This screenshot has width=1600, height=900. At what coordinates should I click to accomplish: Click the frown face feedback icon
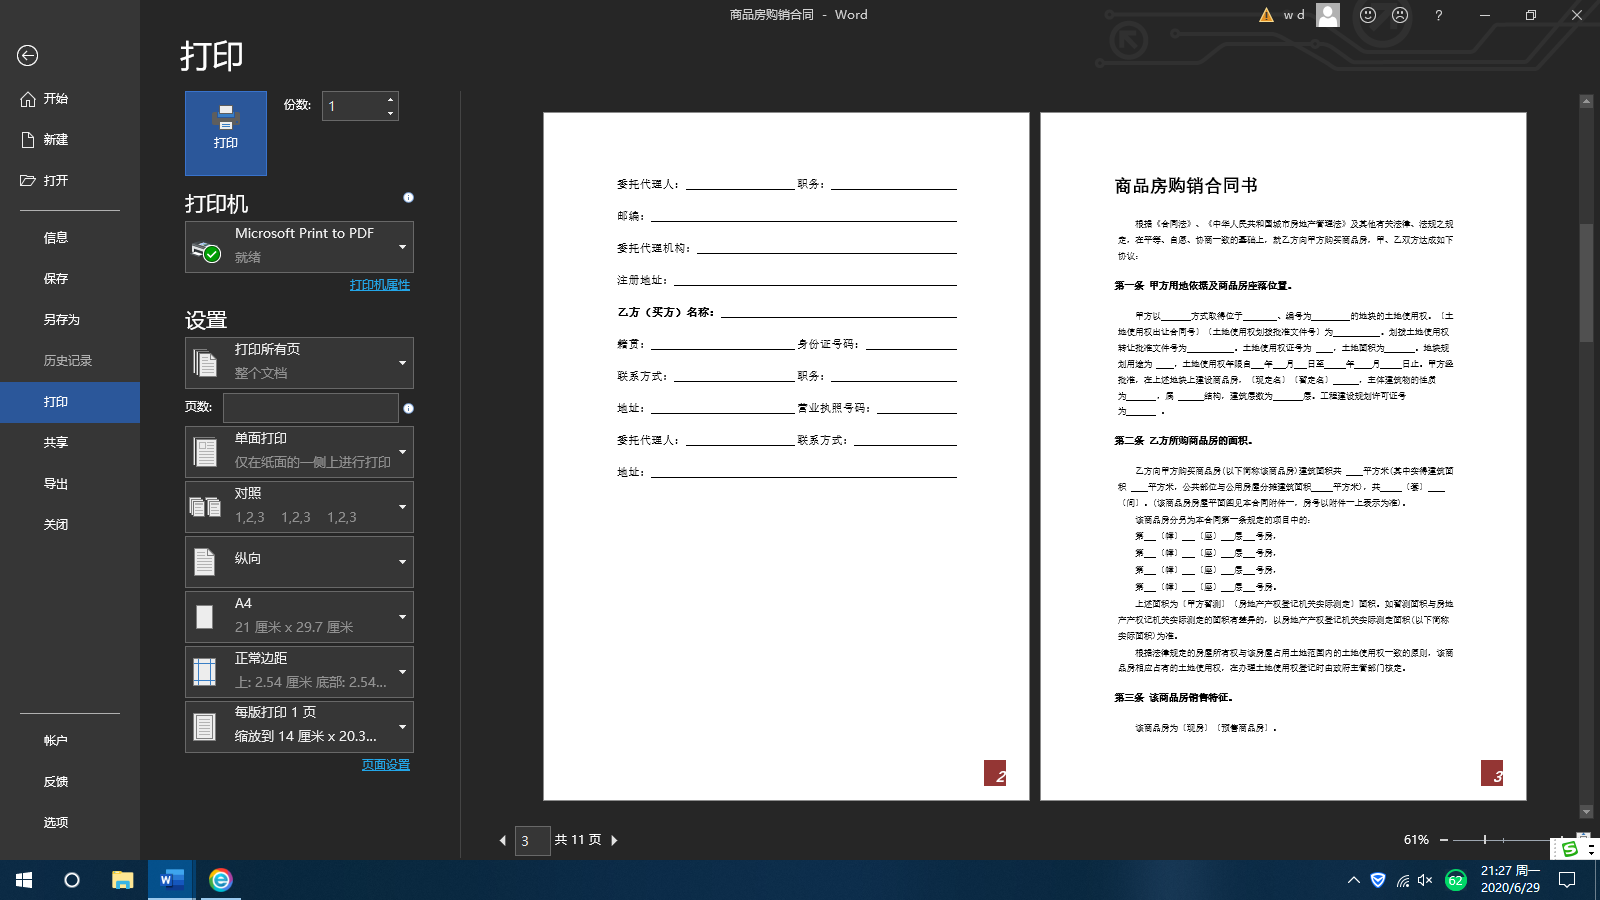[x=1400, y=15]
